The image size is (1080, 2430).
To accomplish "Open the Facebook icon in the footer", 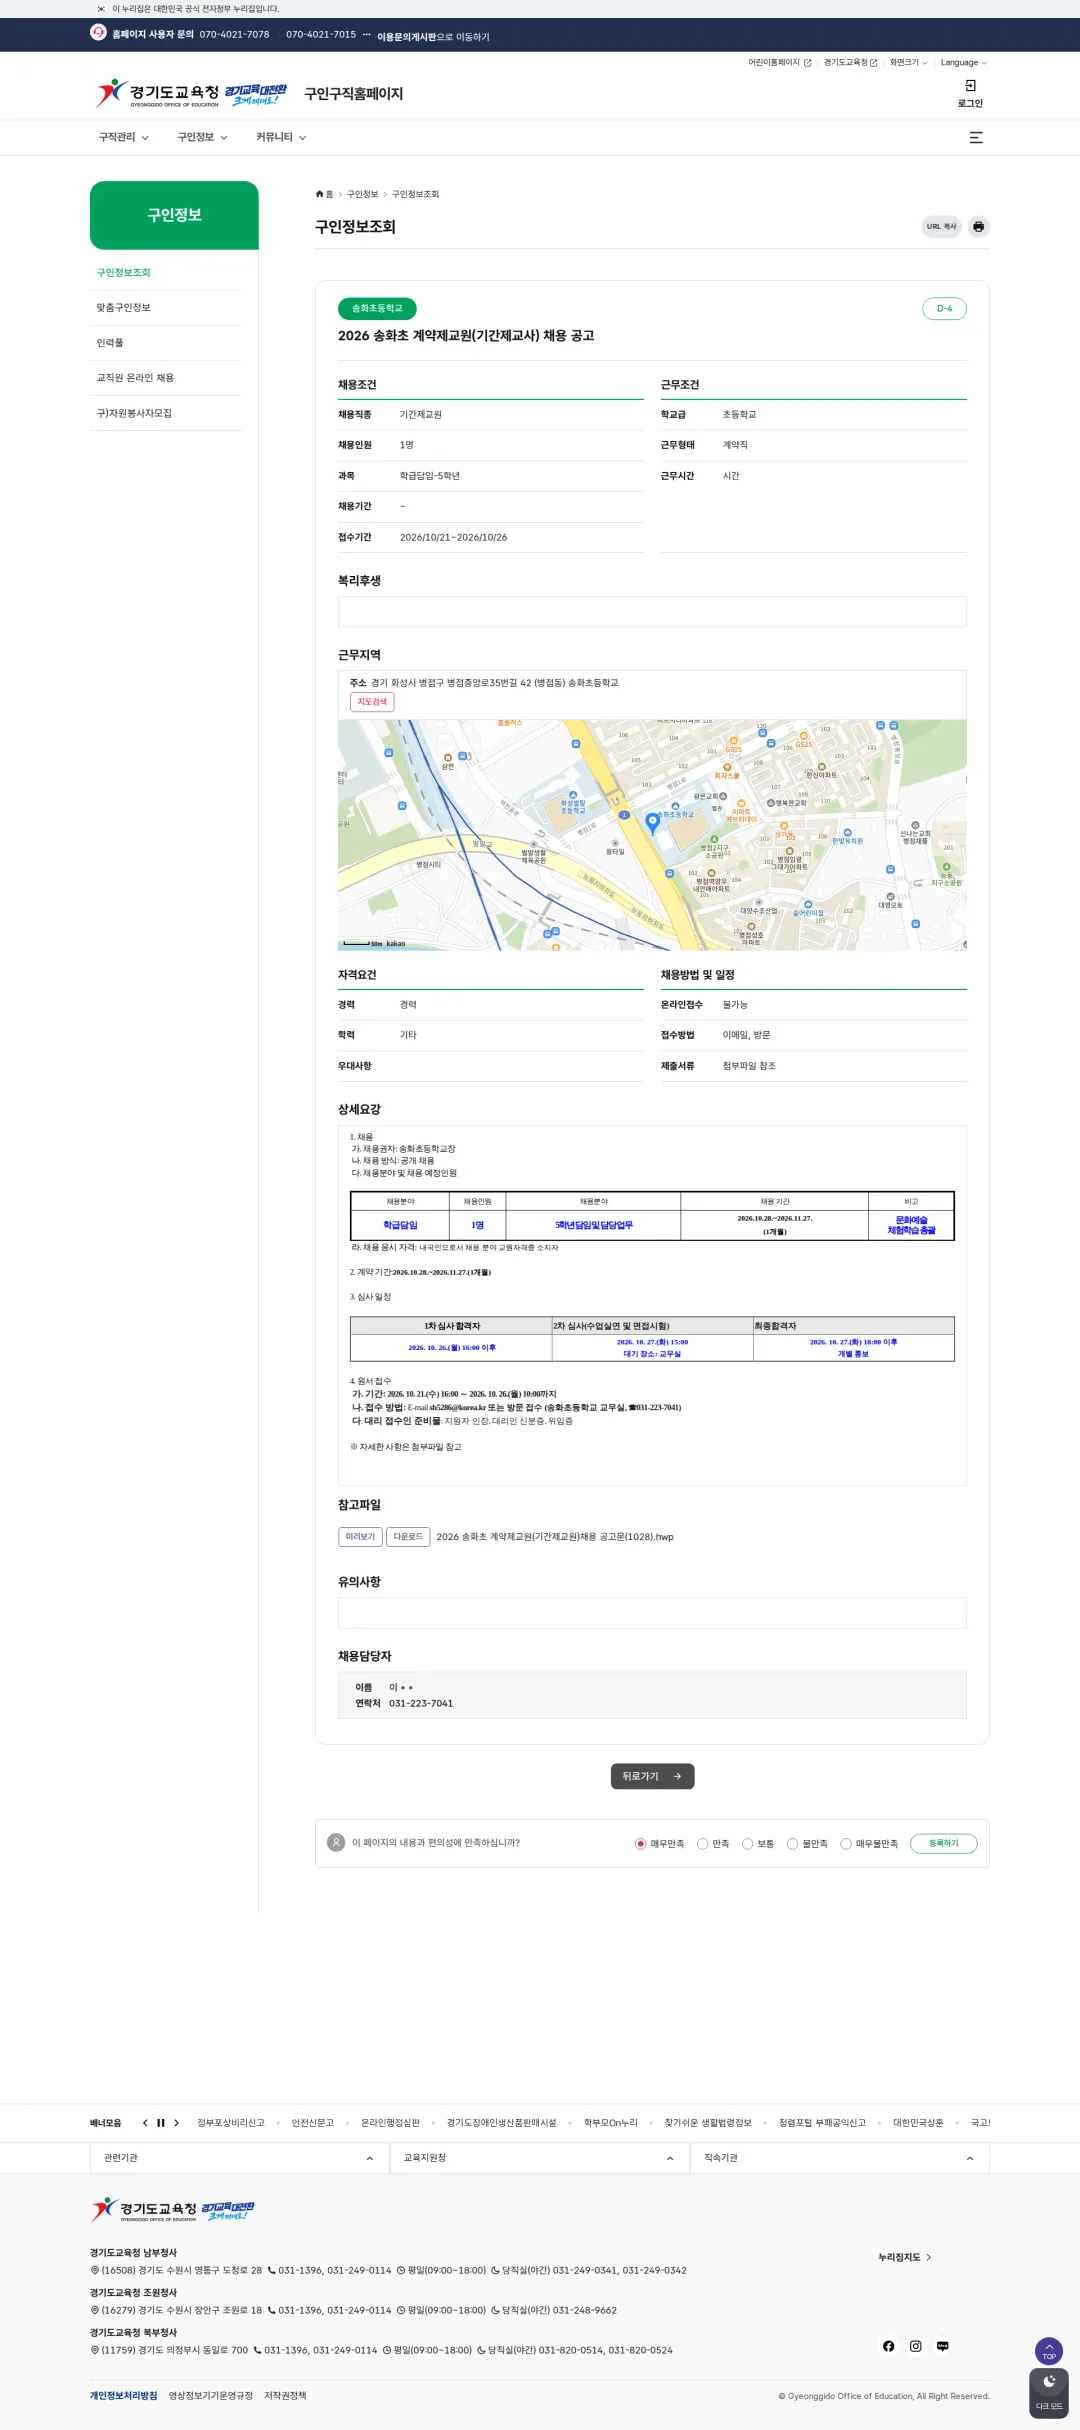I will pyautogui.click(x=888, y=2346).
